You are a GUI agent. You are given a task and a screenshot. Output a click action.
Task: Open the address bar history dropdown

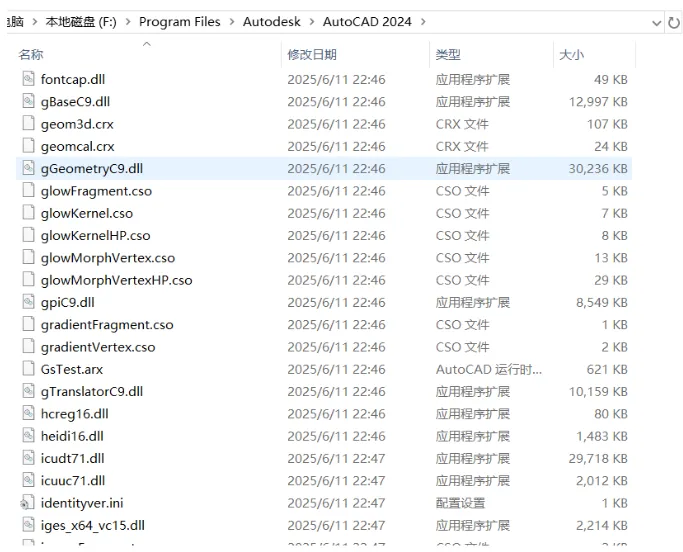(656, 23)
